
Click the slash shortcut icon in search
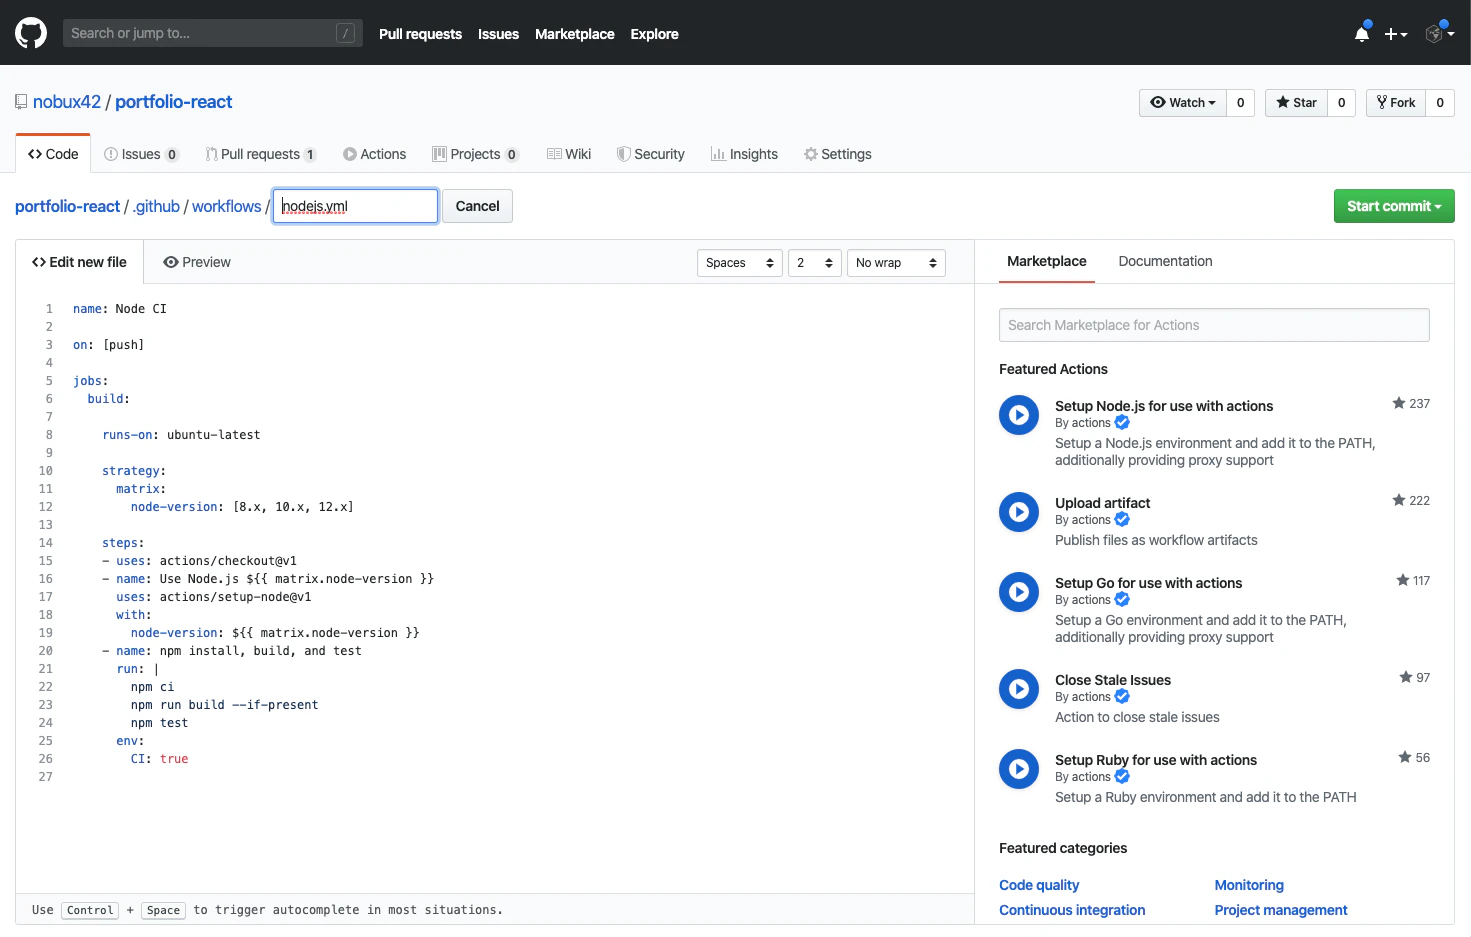(x=345, y=33)
